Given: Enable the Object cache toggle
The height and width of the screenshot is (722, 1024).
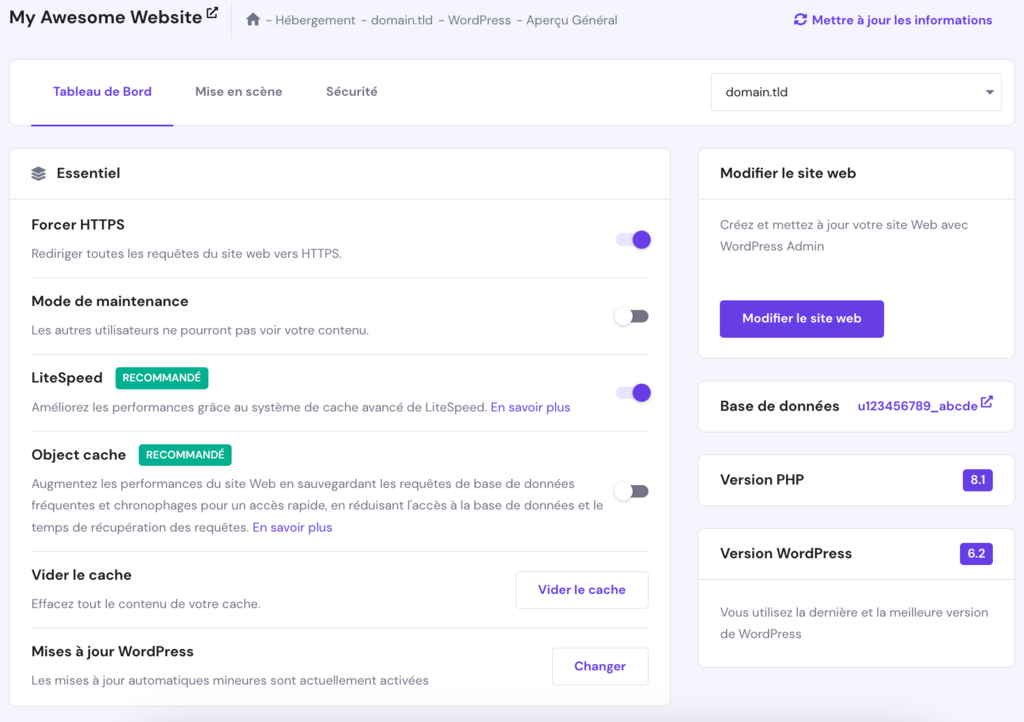Looking at the screenshot, I should tap(632, 491).
